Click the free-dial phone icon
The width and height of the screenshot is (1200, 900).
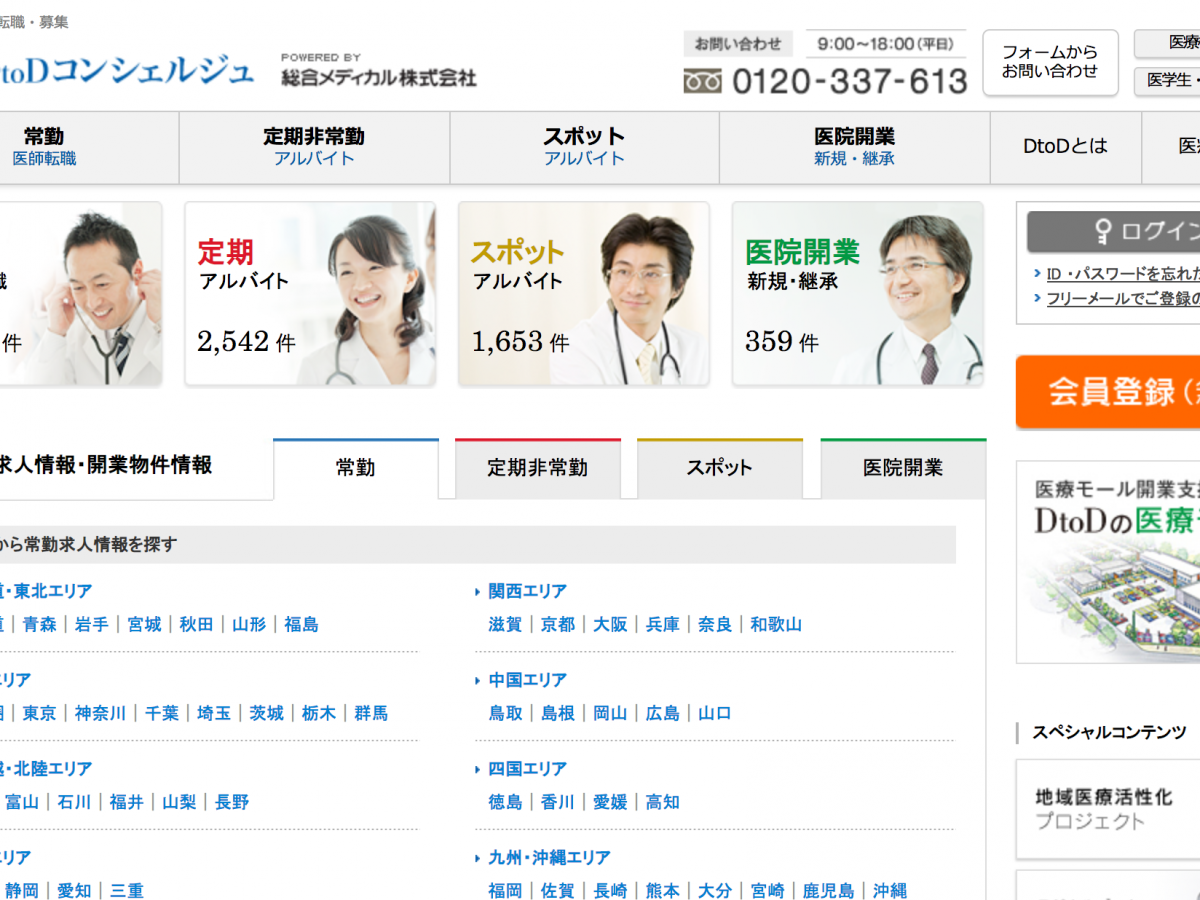pos(702,81)
